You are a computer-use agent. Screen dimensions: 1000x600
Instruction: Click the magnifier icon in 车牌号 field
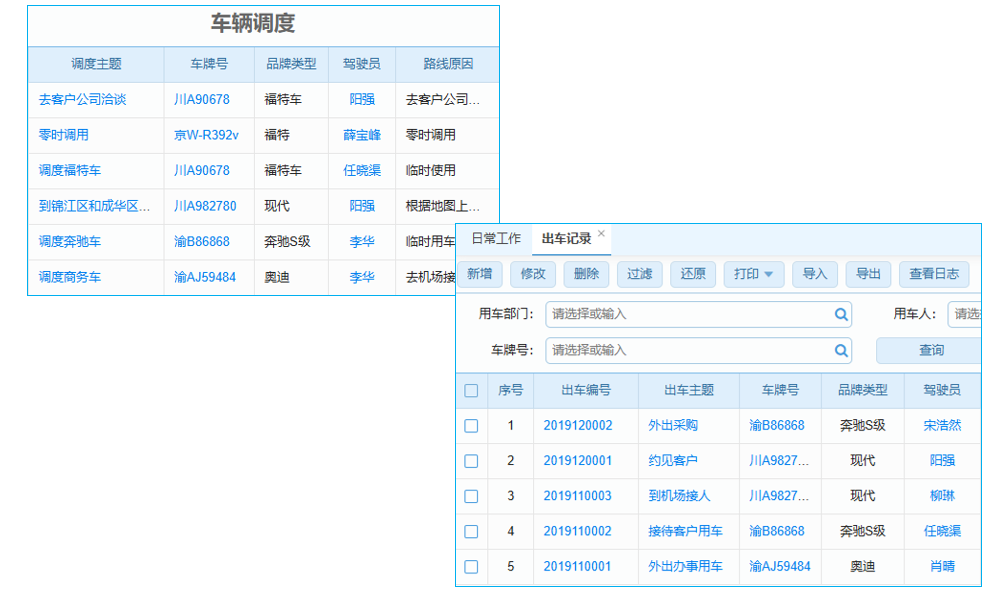click(x=841, y=351)
